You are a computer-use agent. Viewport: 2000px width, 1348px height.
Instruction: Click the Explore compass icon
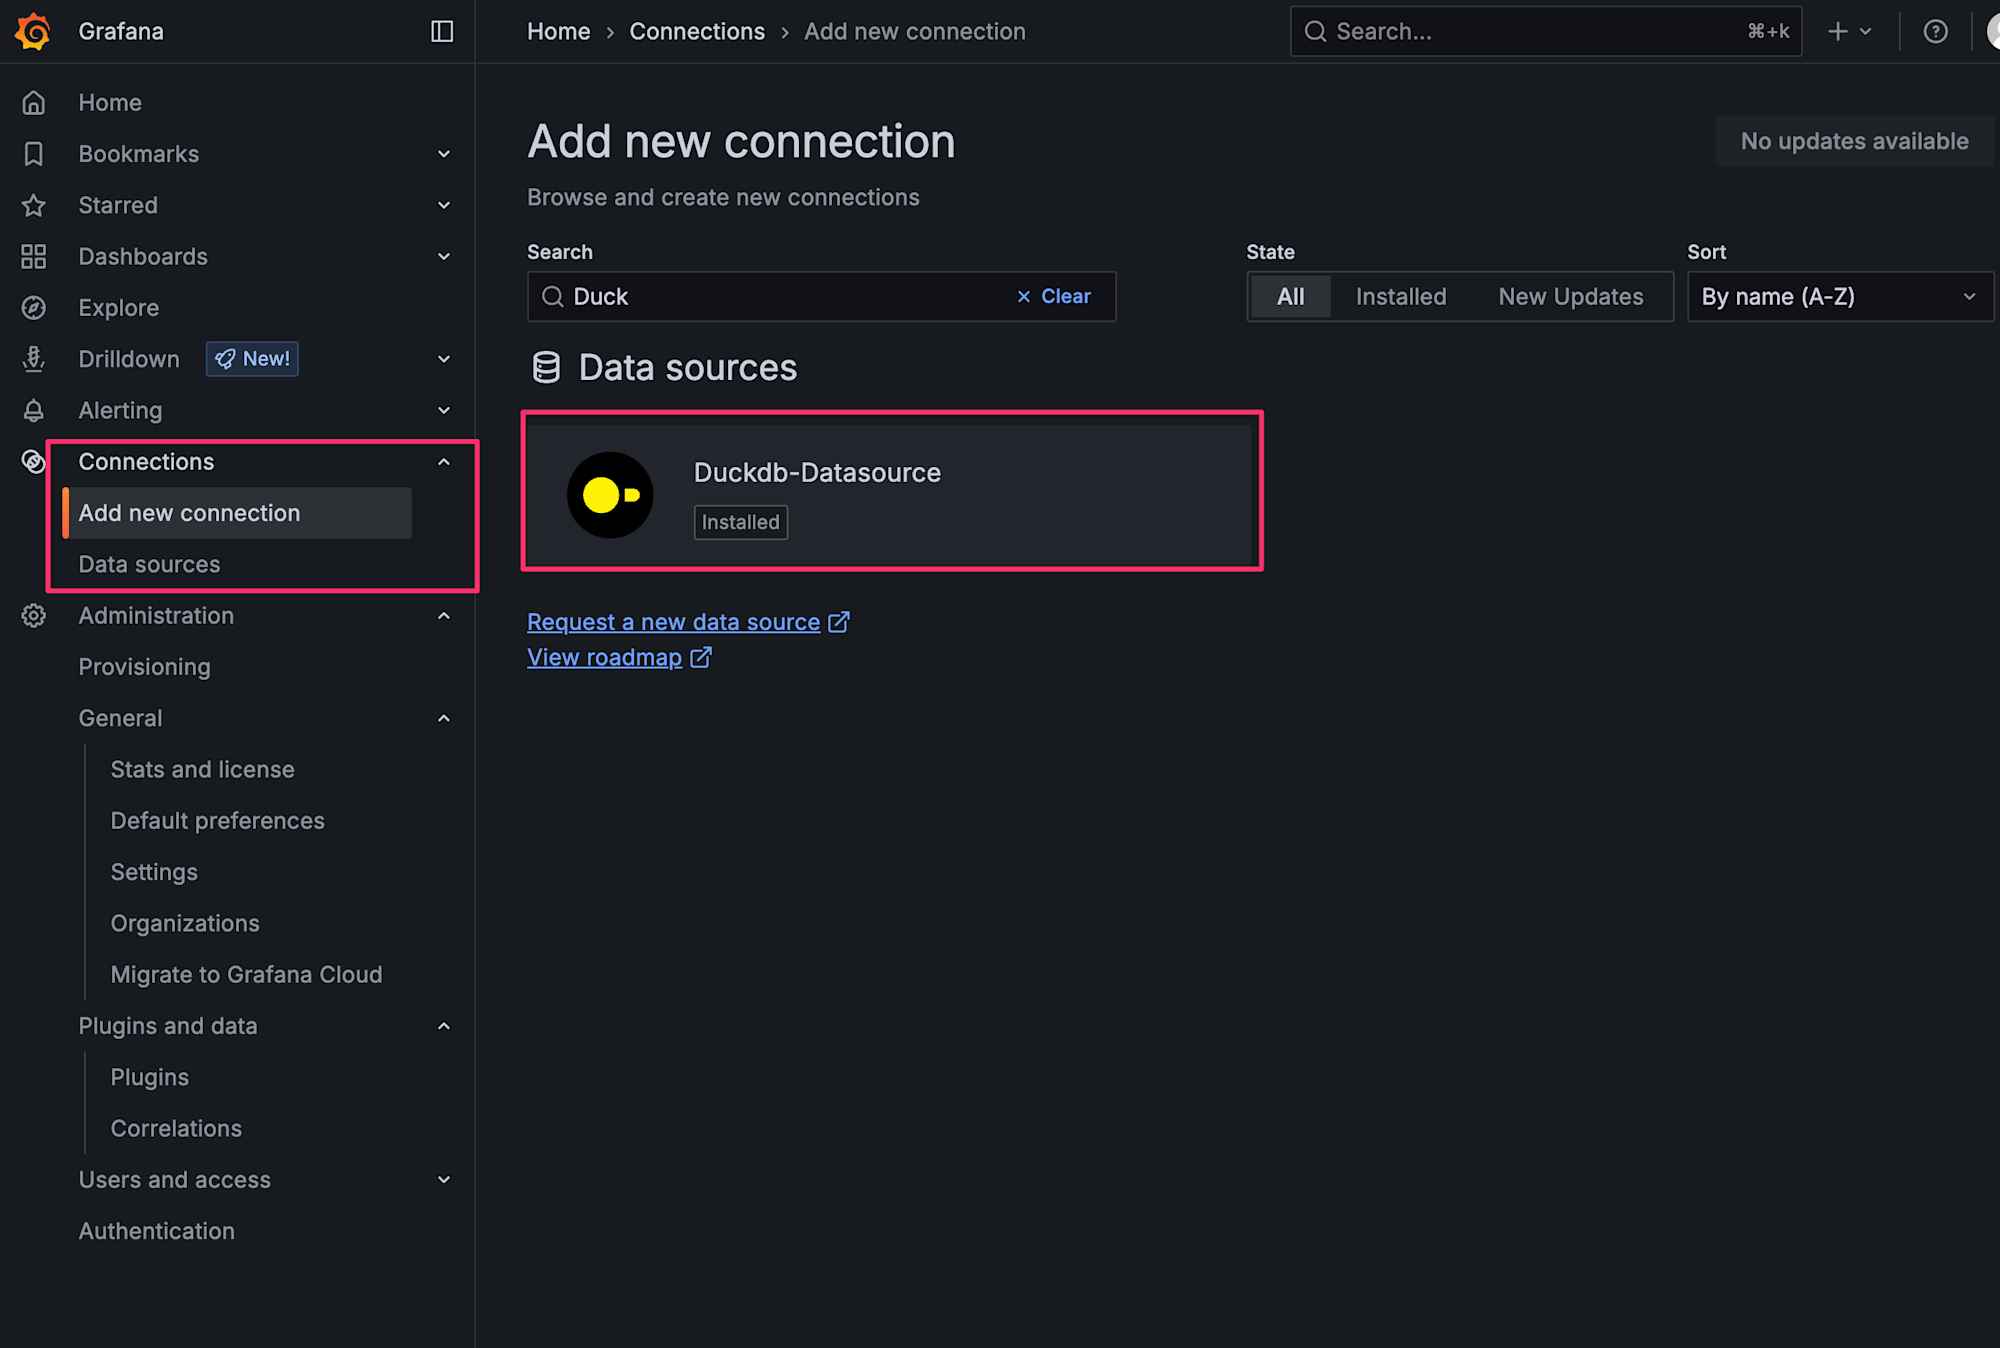tap(34, 308)
